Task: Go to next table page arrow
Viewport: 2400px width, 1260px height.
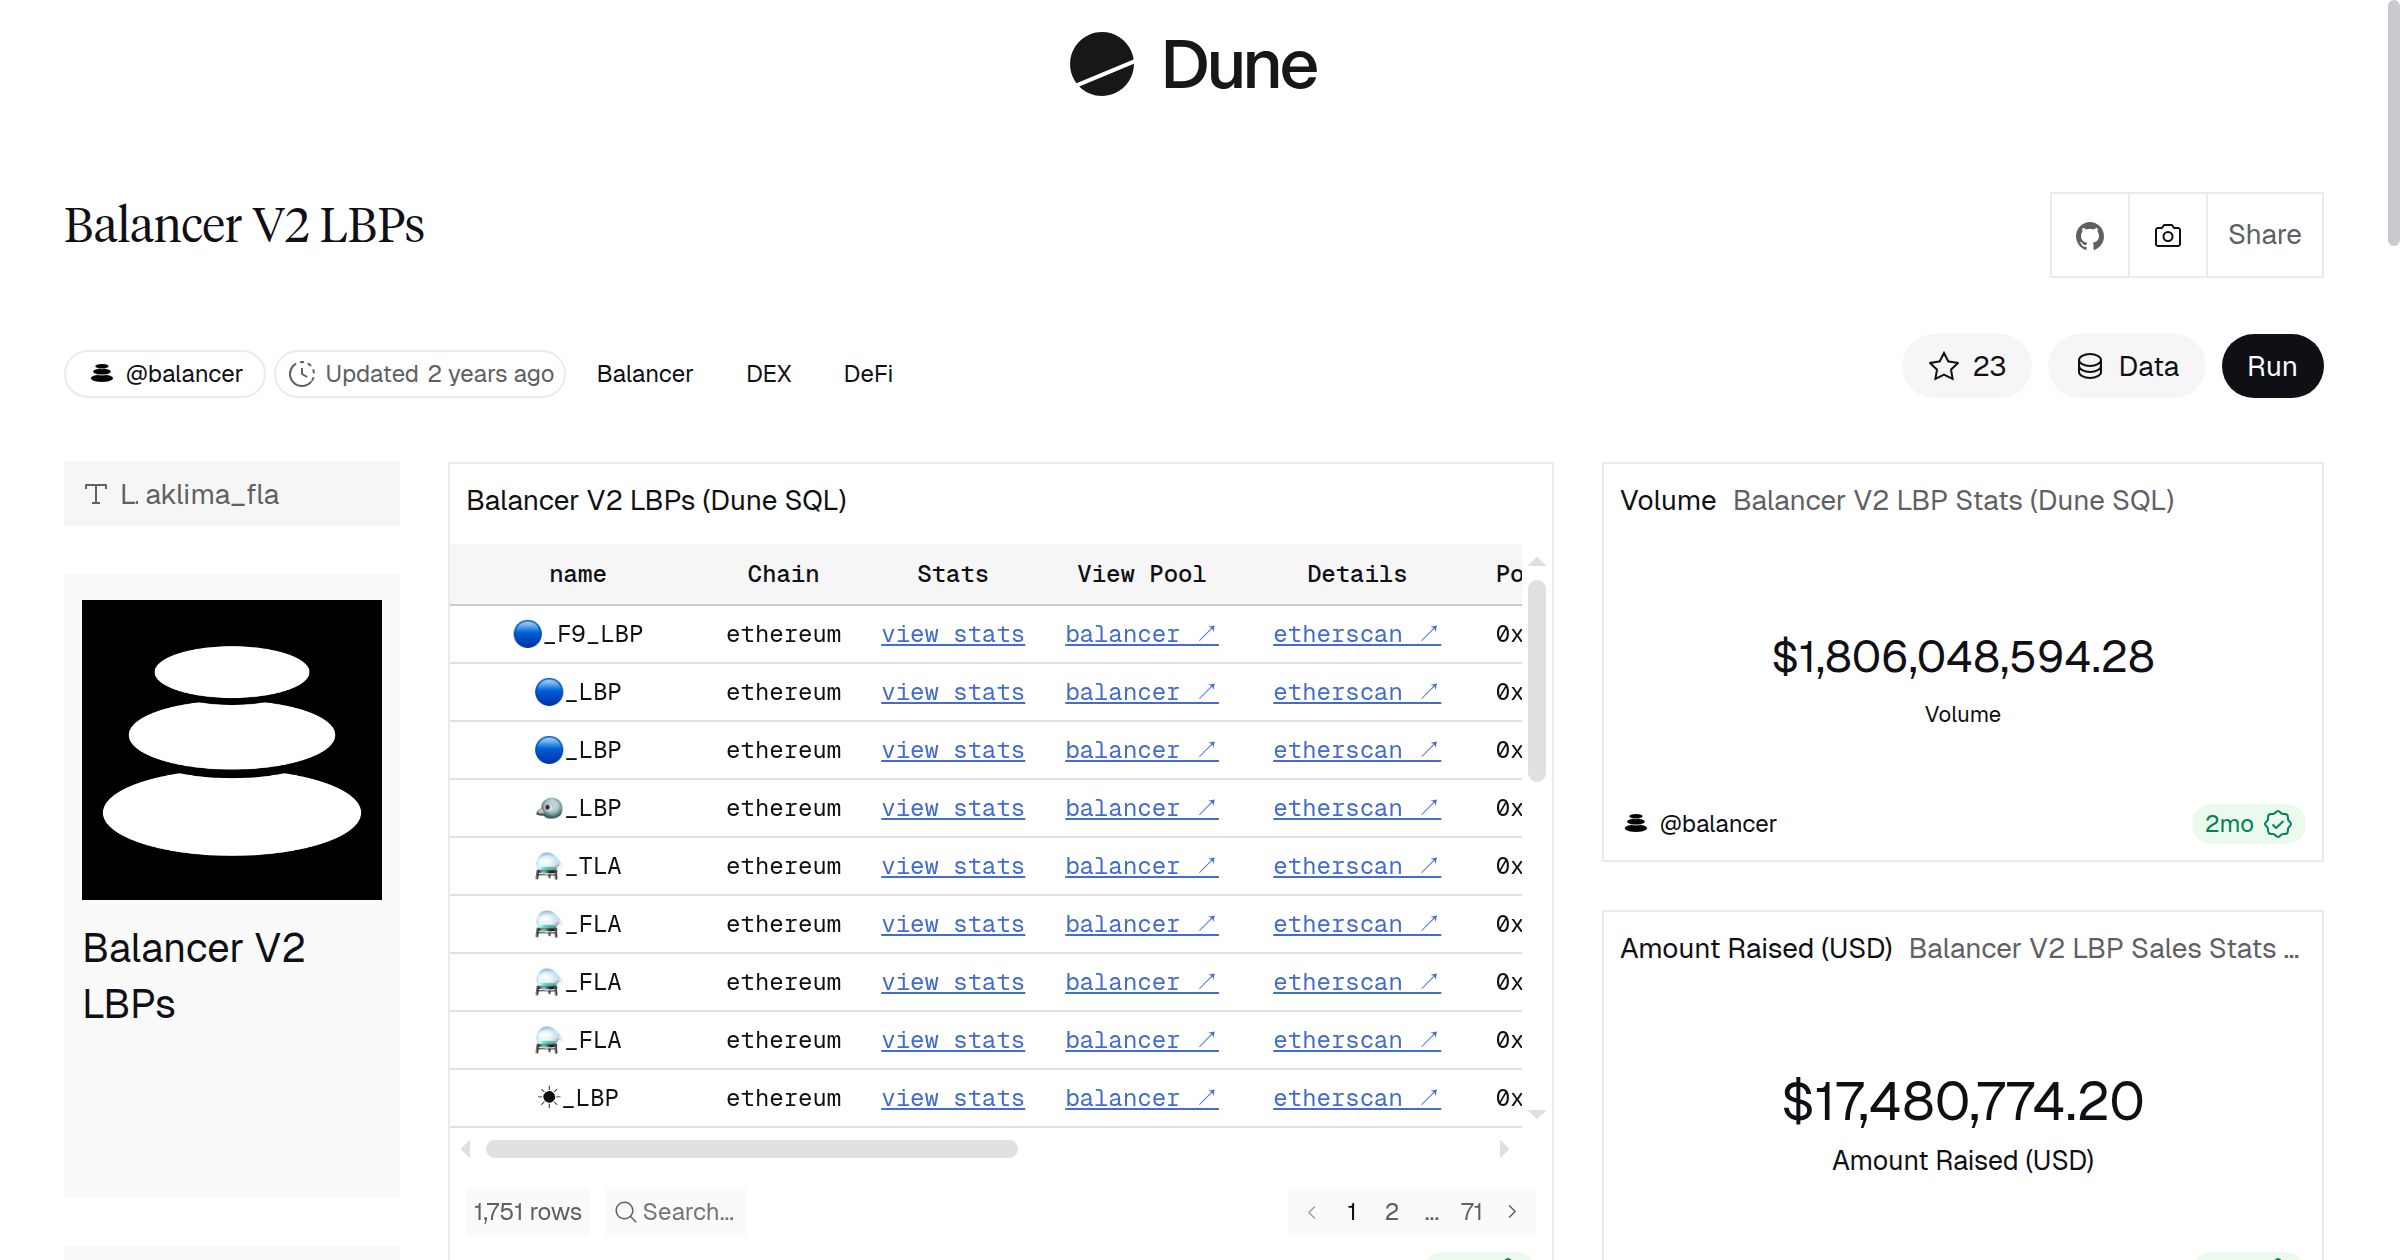Action: coord(1512,1212)
